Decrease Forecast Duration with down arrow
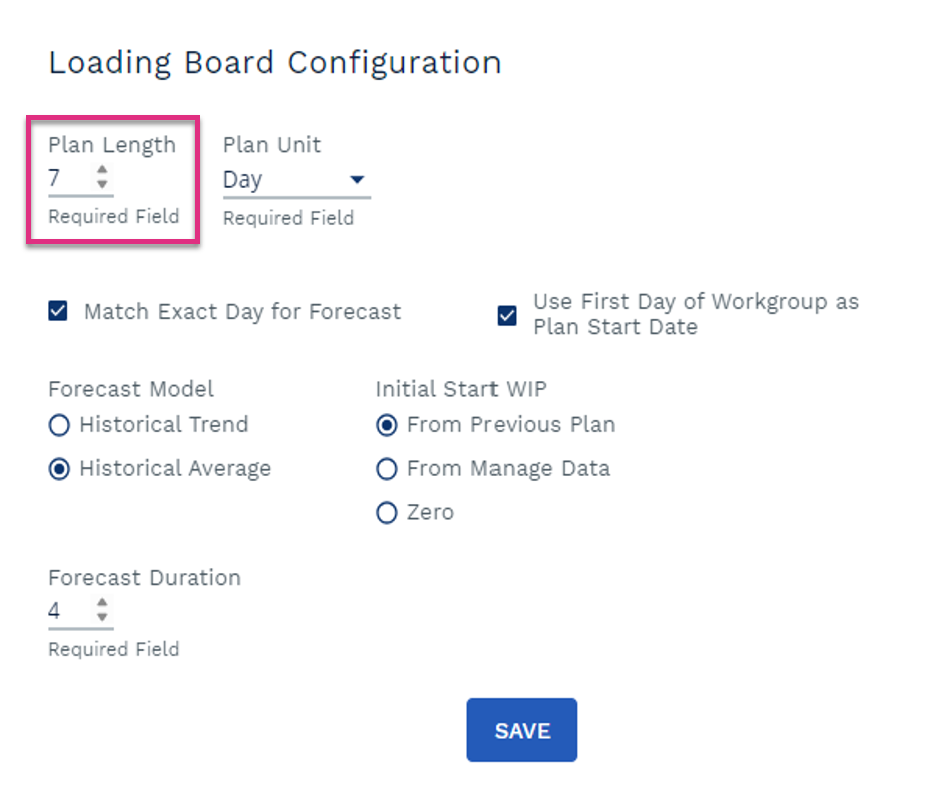926x794 pixels. pyautogui.click(x=102, y=617)
